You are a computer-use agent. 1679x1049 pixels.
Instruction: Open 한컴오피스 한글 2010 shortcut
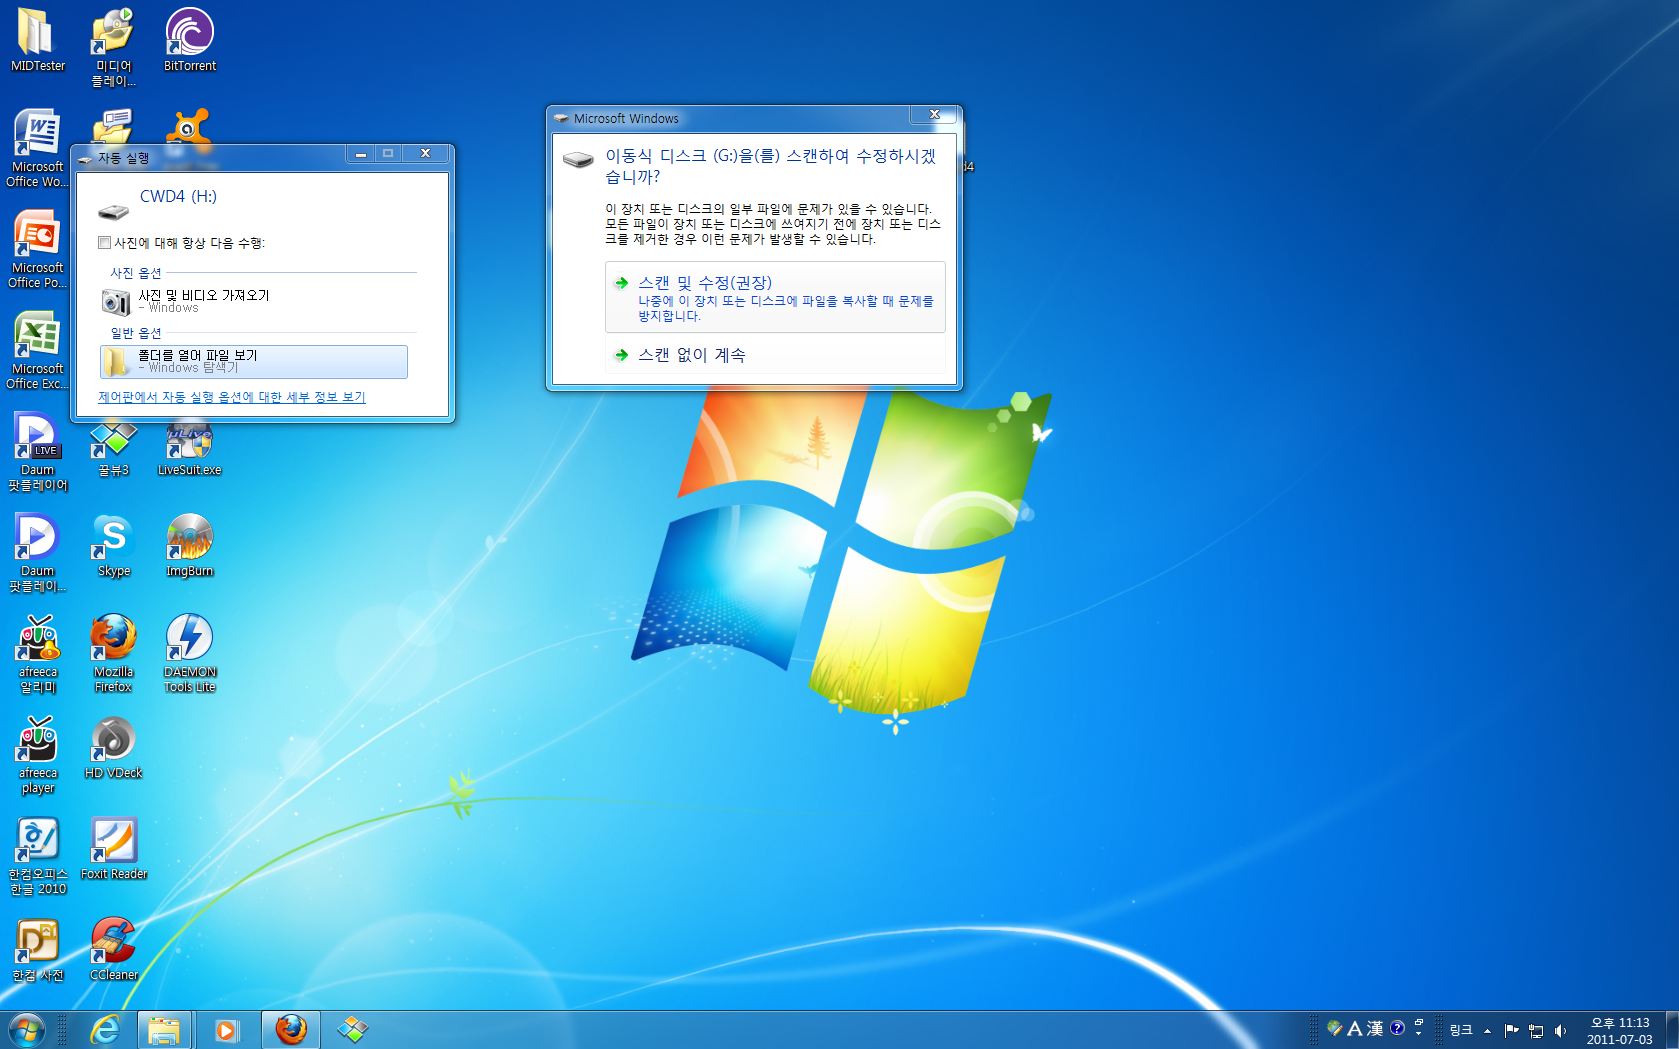point(37,855)
